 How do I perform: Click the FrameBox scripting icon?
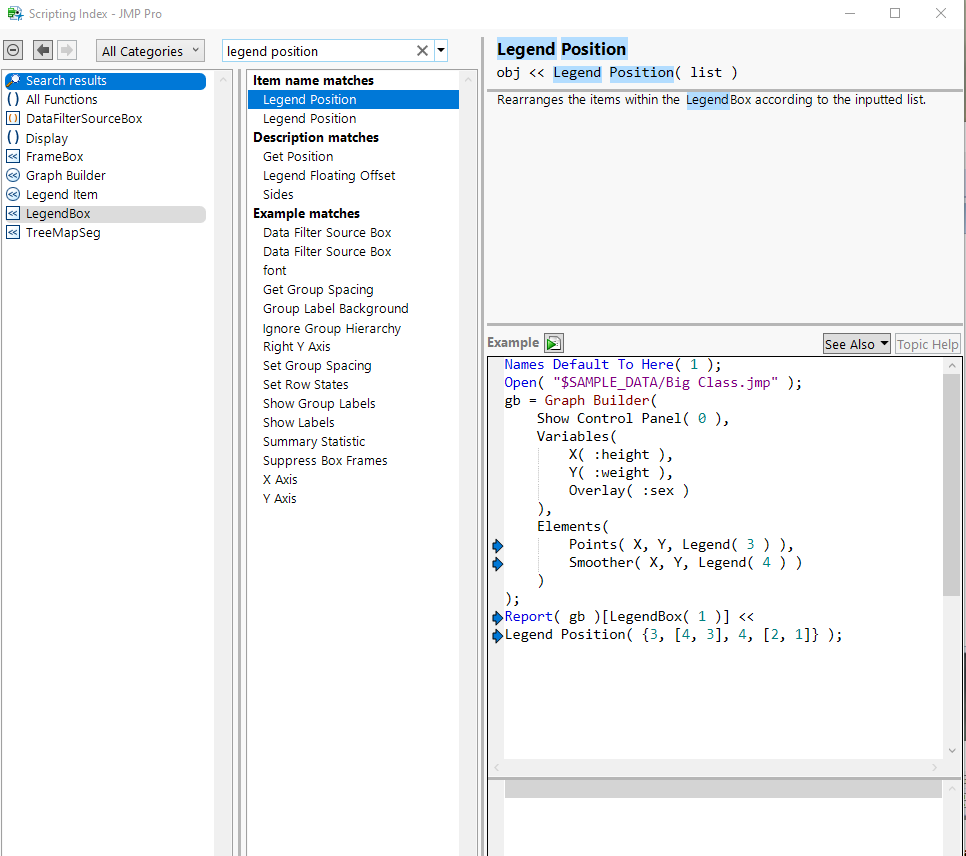click(x=12, y=156)
